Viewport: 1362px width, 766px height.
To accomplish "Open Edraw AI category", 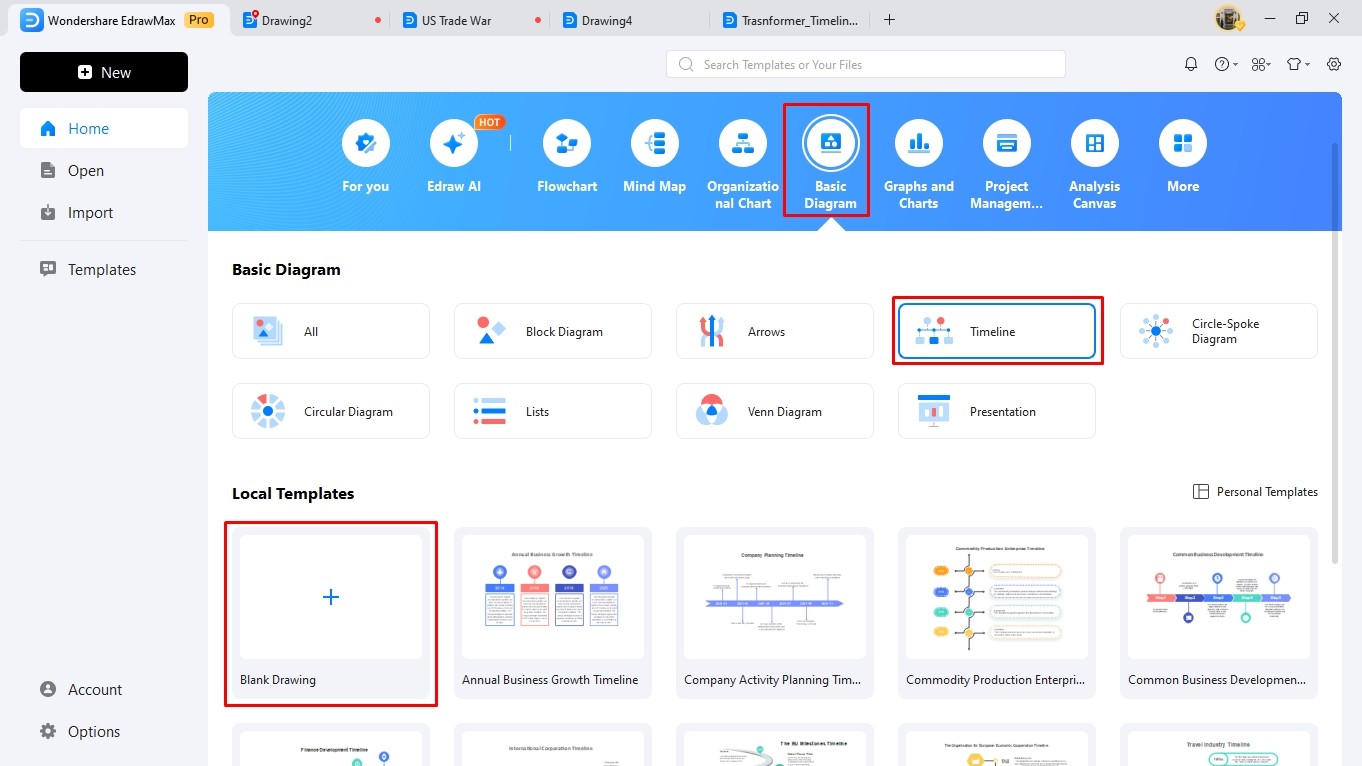I will click(453, 144).
